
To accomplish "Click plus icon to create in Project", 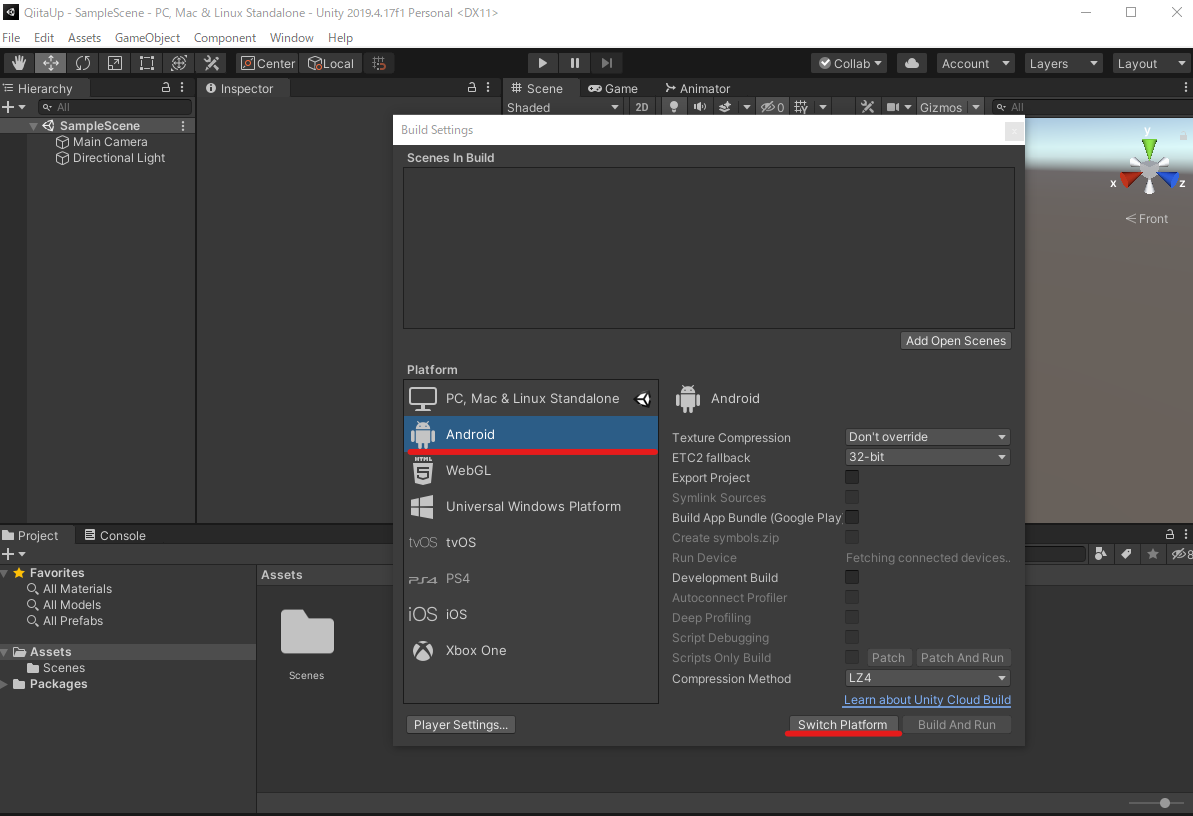I will point(8,554).
